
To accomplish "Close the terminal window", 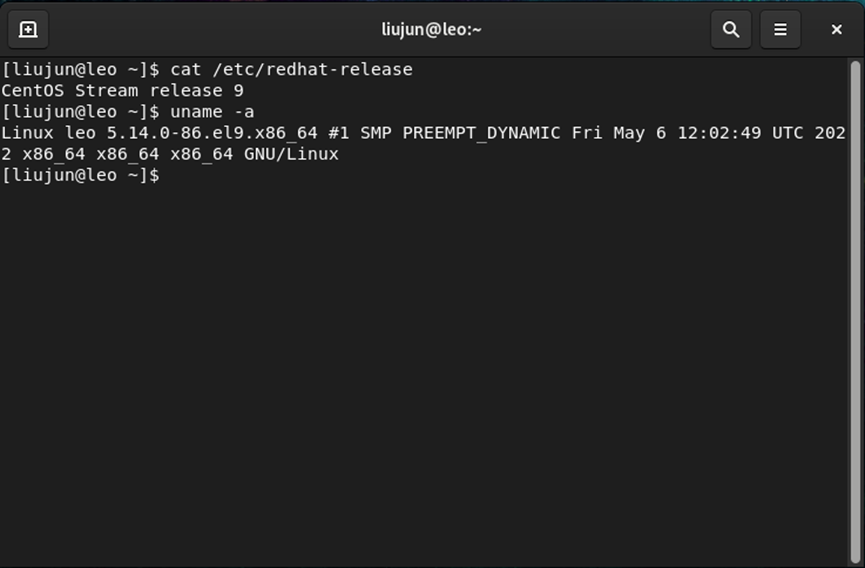I will tap(837, 29).
